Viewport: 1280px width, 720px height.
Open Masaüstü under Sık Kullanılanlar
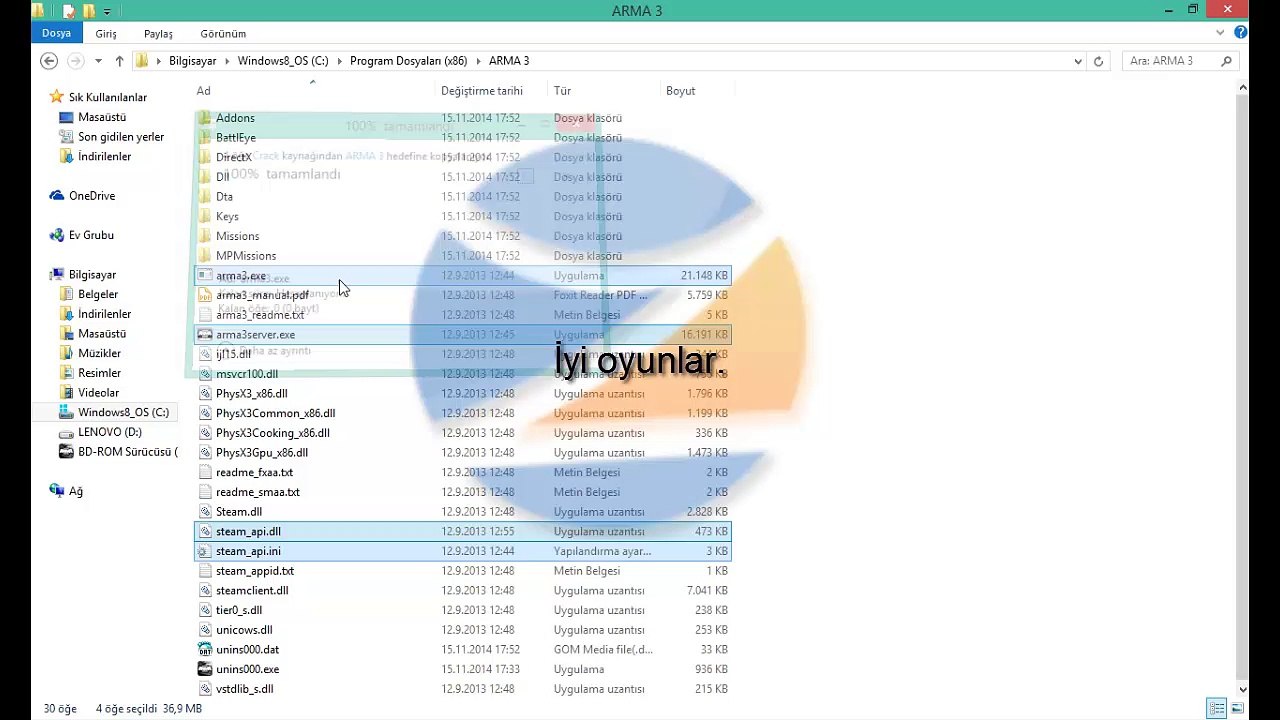coord(102,117)
